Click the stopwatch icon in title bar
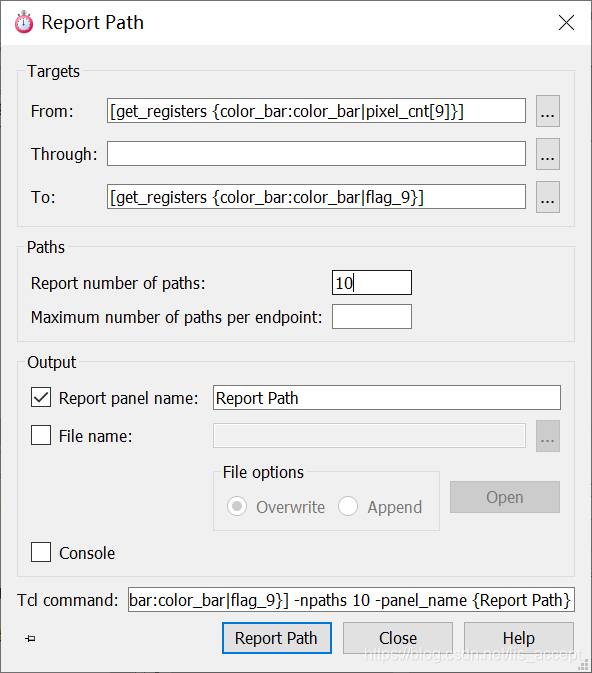 point(24,22)
